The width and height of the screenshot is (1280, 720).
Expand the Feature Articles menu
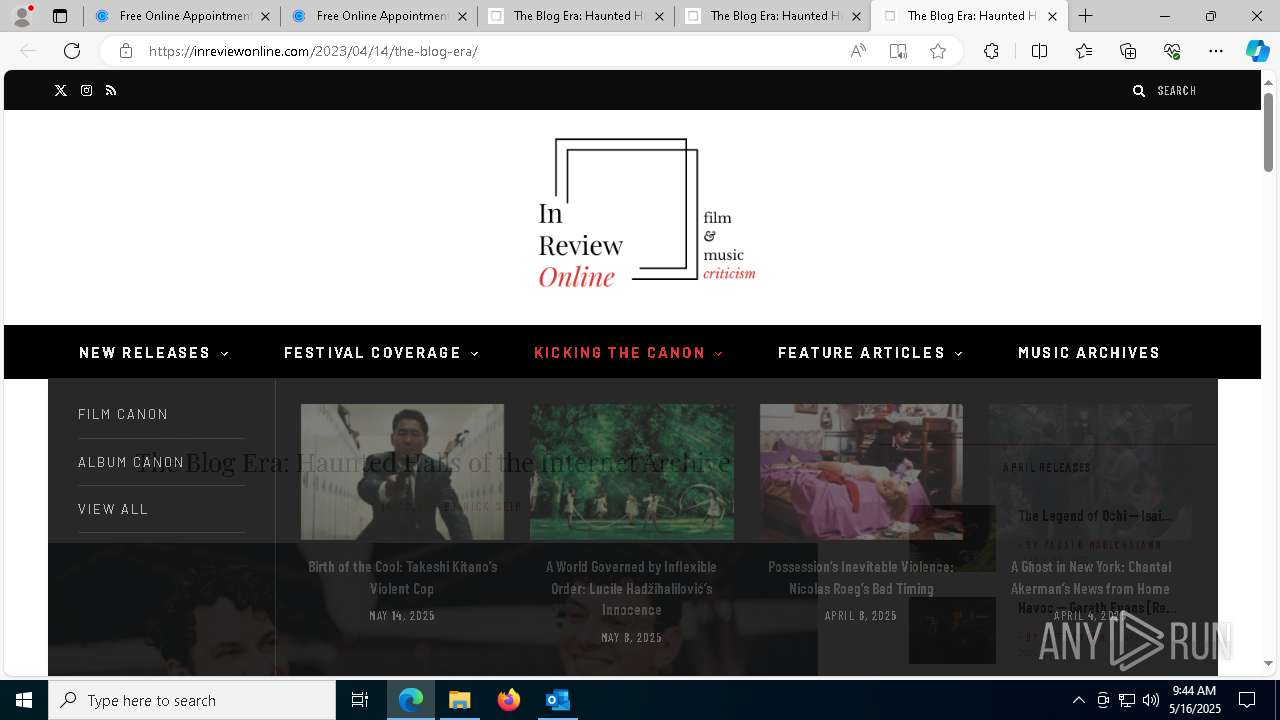870,352
